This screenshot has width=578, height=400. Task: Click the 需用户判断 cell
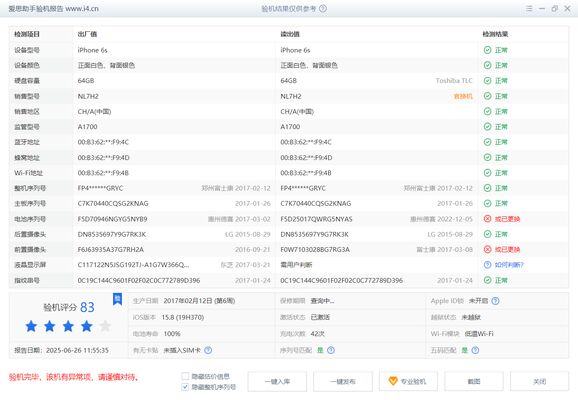coord(296,265)
